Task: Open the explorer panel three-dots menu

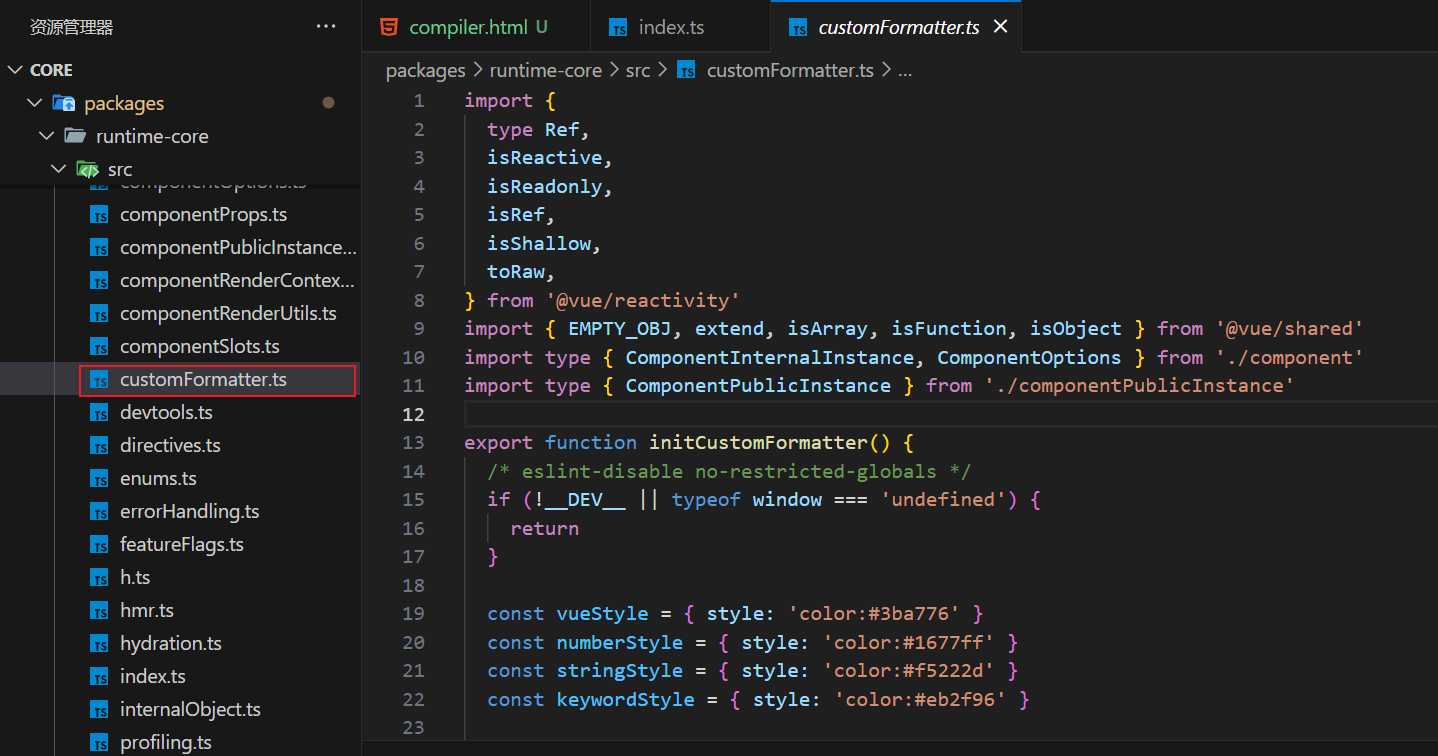Action: (326, 27)
